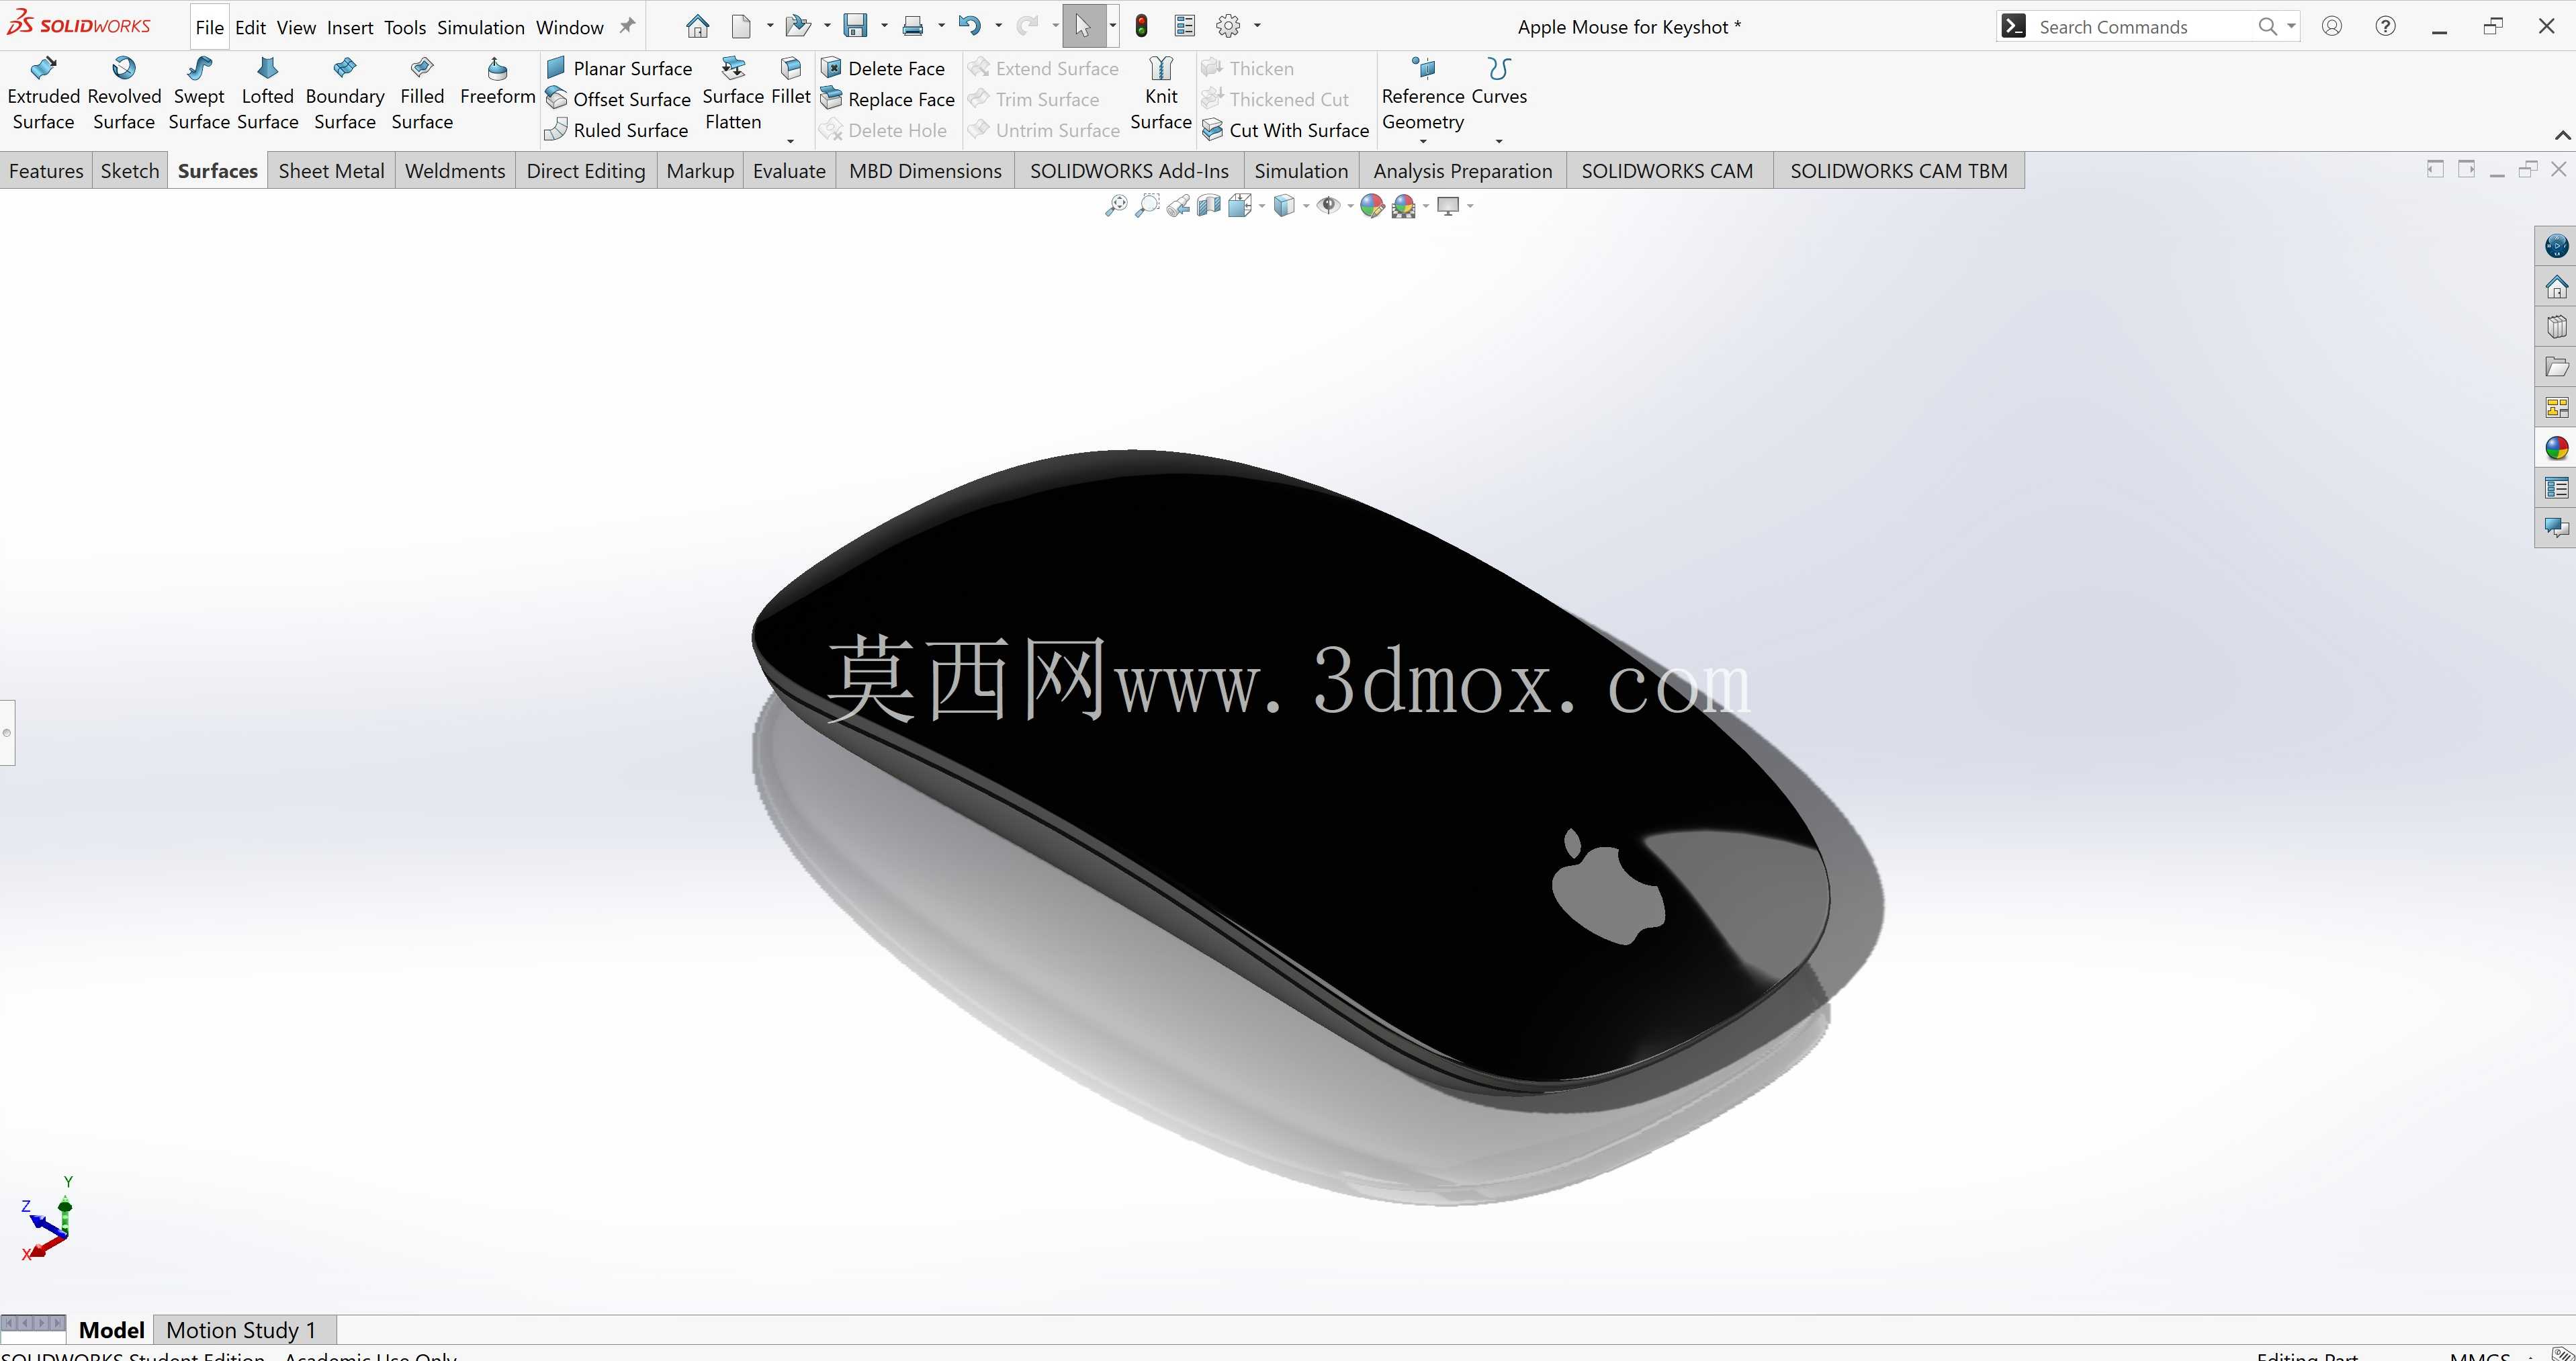The height and width of the screenshot is (1361, 2576).
Task: Pin the menu bar in place
Action: 627,26
